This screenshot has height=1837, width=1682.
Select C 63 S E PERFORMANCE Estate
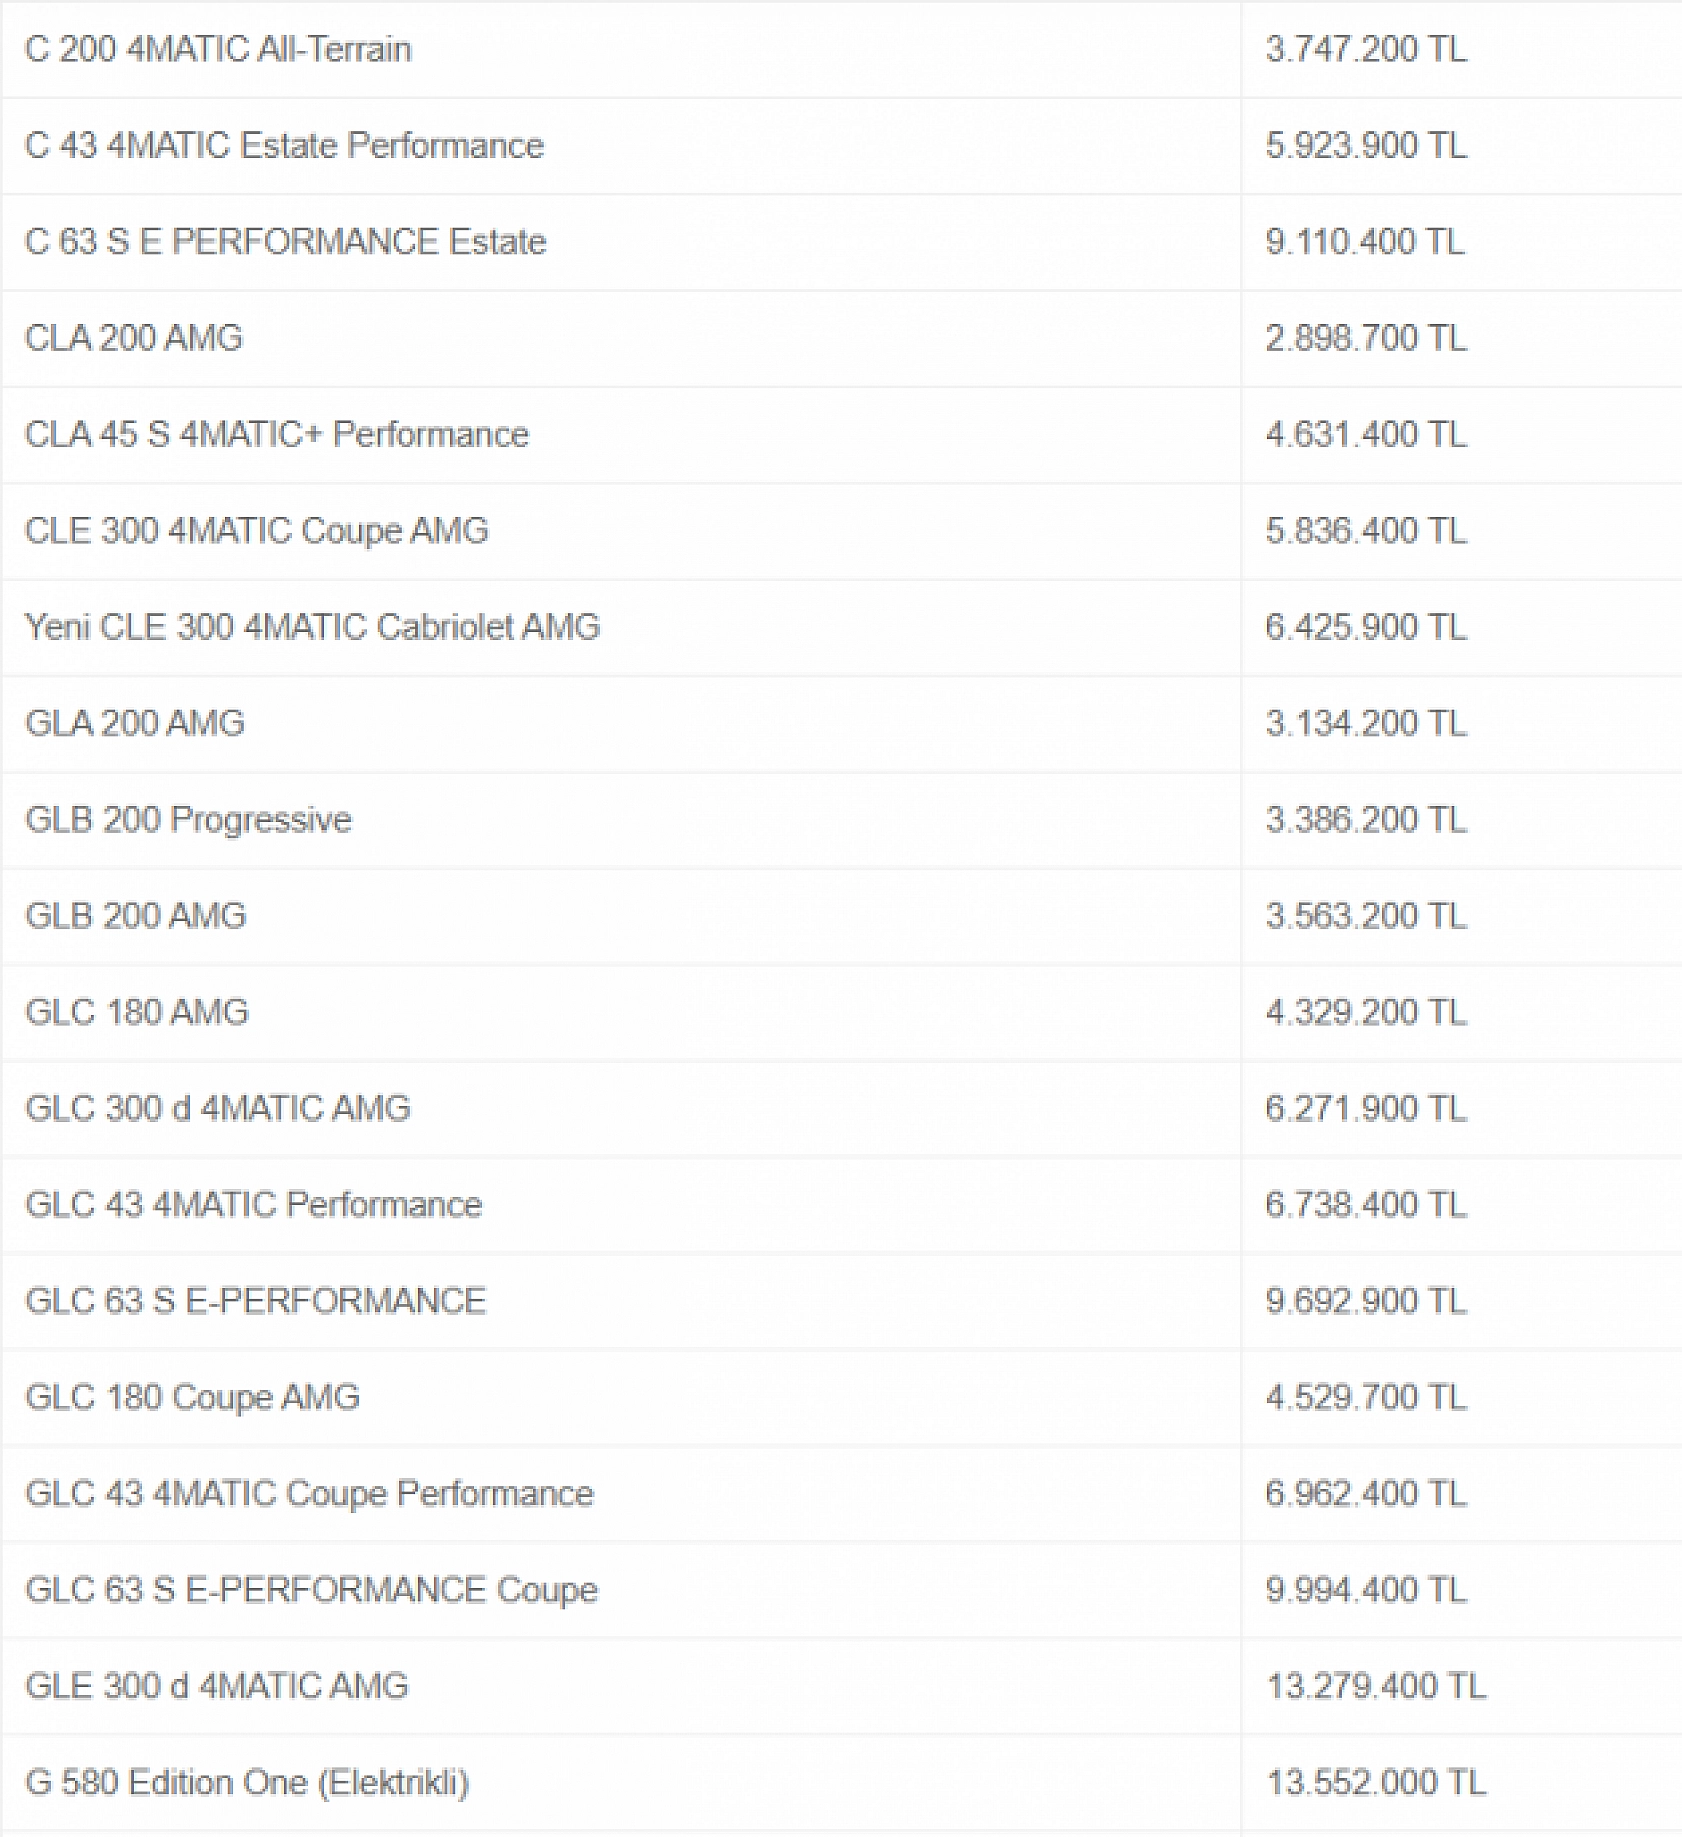point(285,241)
